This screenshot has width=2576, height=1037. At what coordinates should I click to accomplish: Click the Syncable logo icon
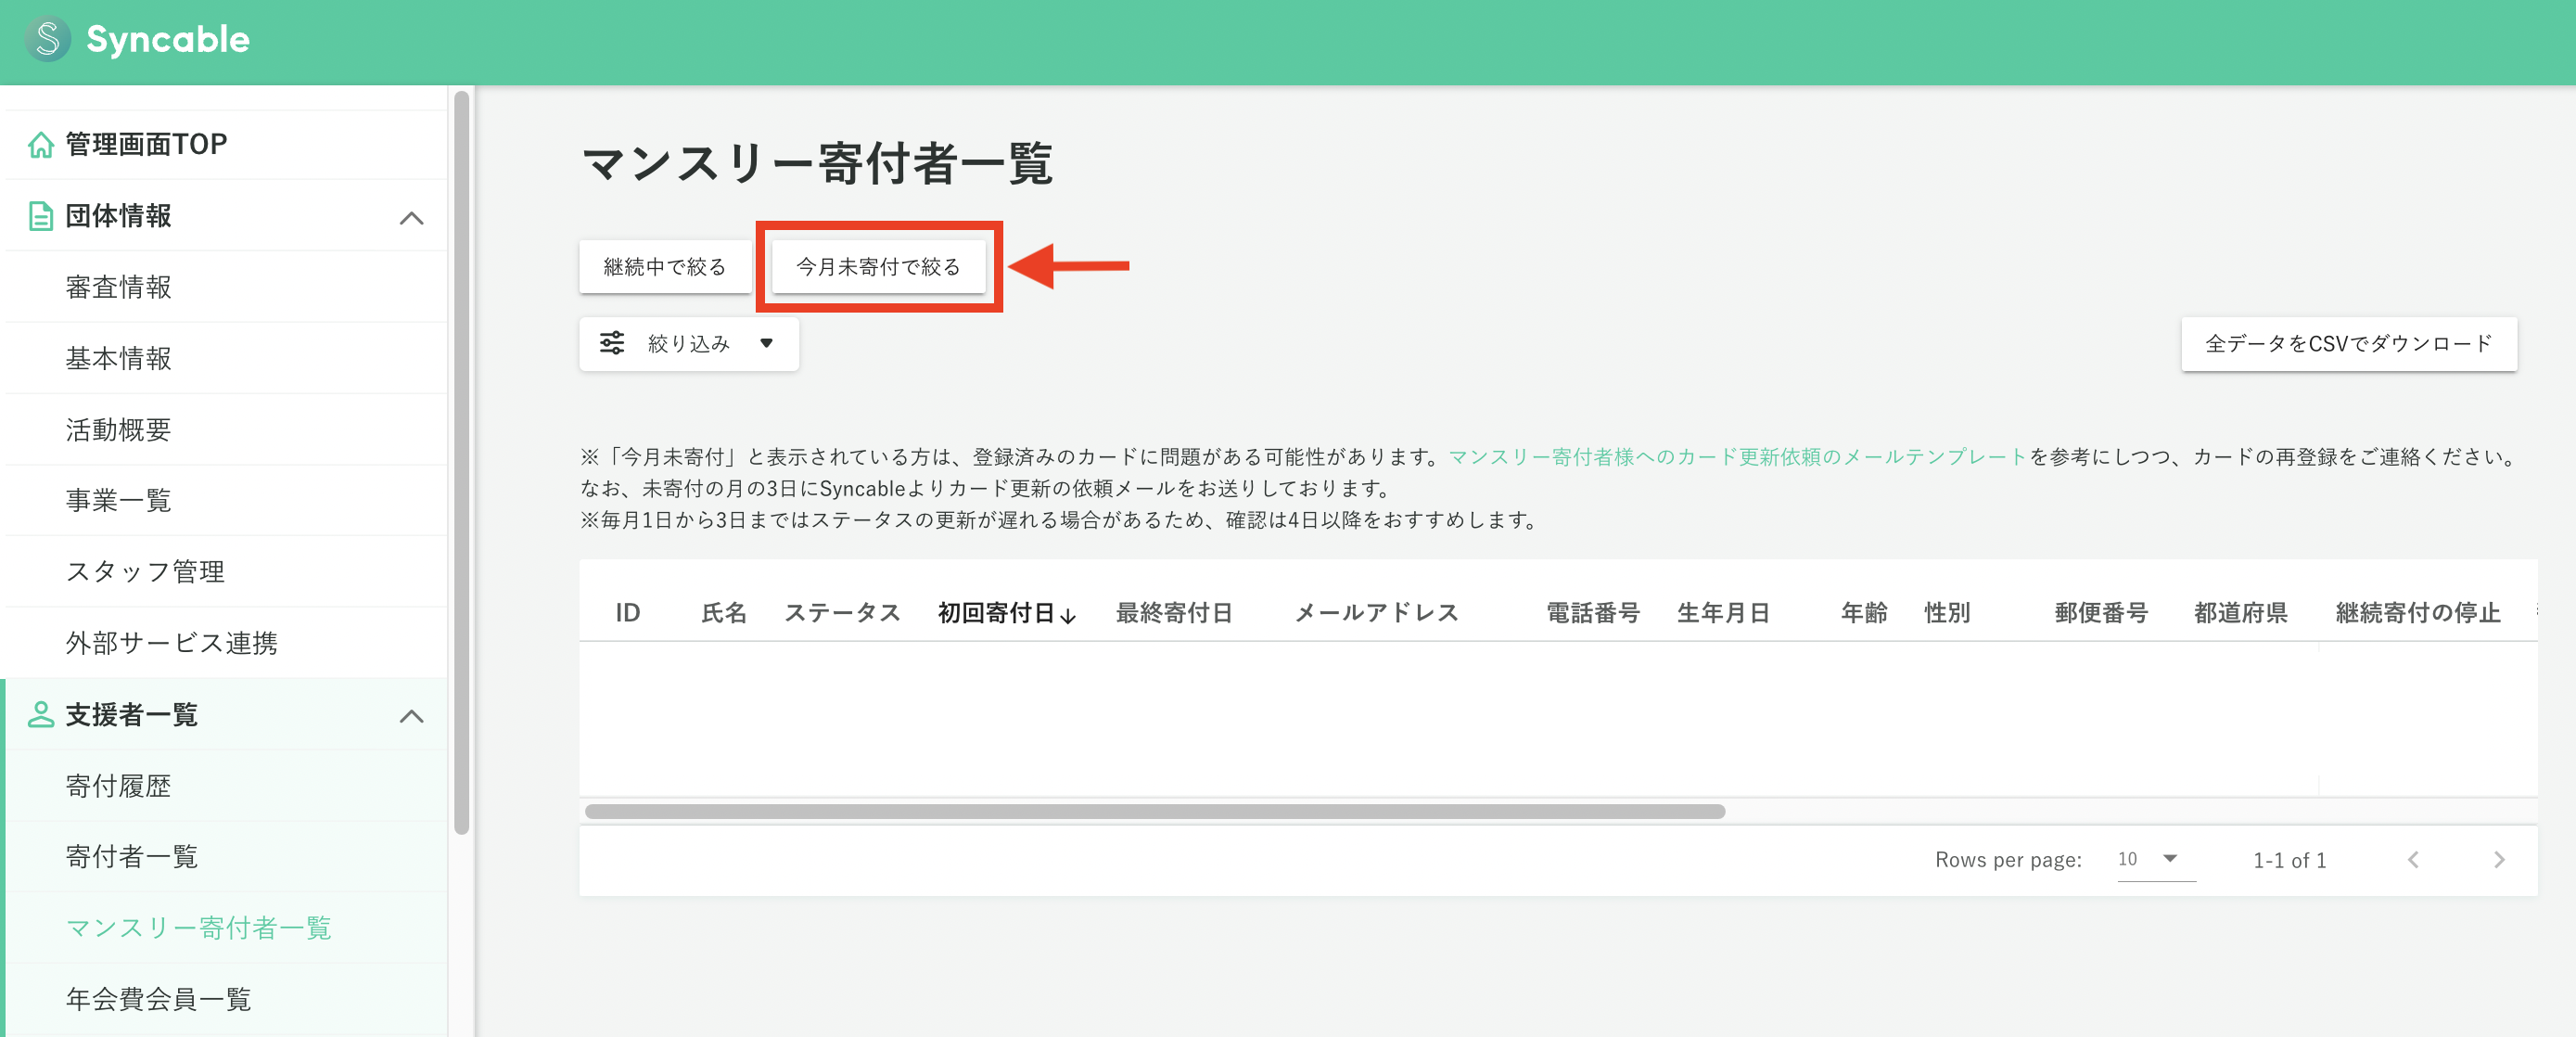tap(47, 40)
